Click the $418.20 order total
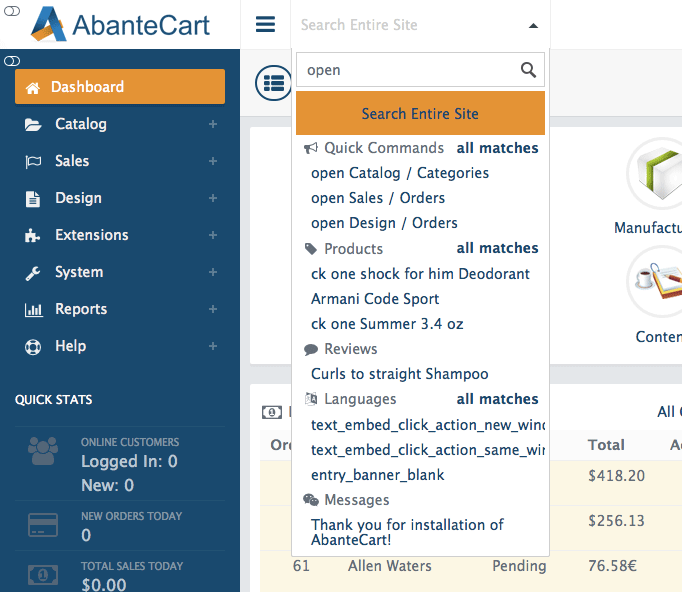The height and width of the screenshot is (592, 682). pyautogui.click(x=616, y=476)
